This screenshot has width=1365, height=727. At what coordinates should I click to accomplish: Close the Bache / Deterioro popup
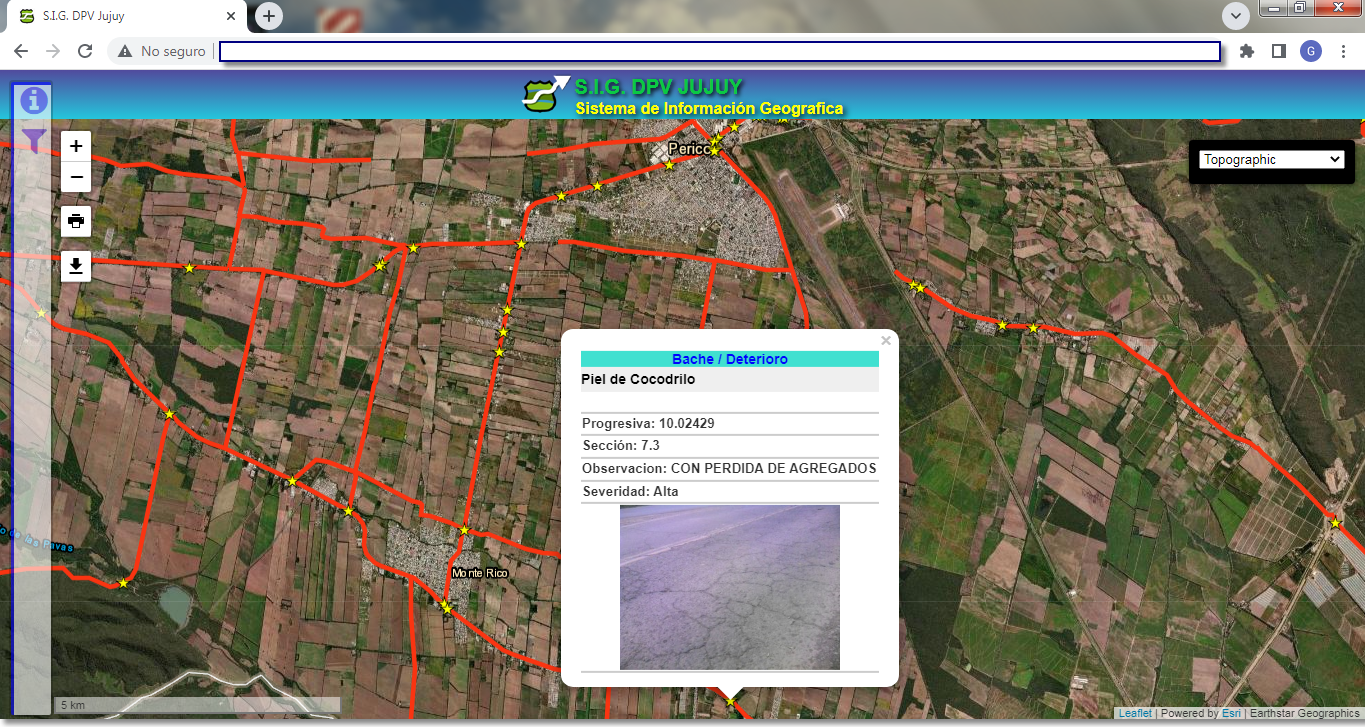pyautogui.click(x=885, y=341)
